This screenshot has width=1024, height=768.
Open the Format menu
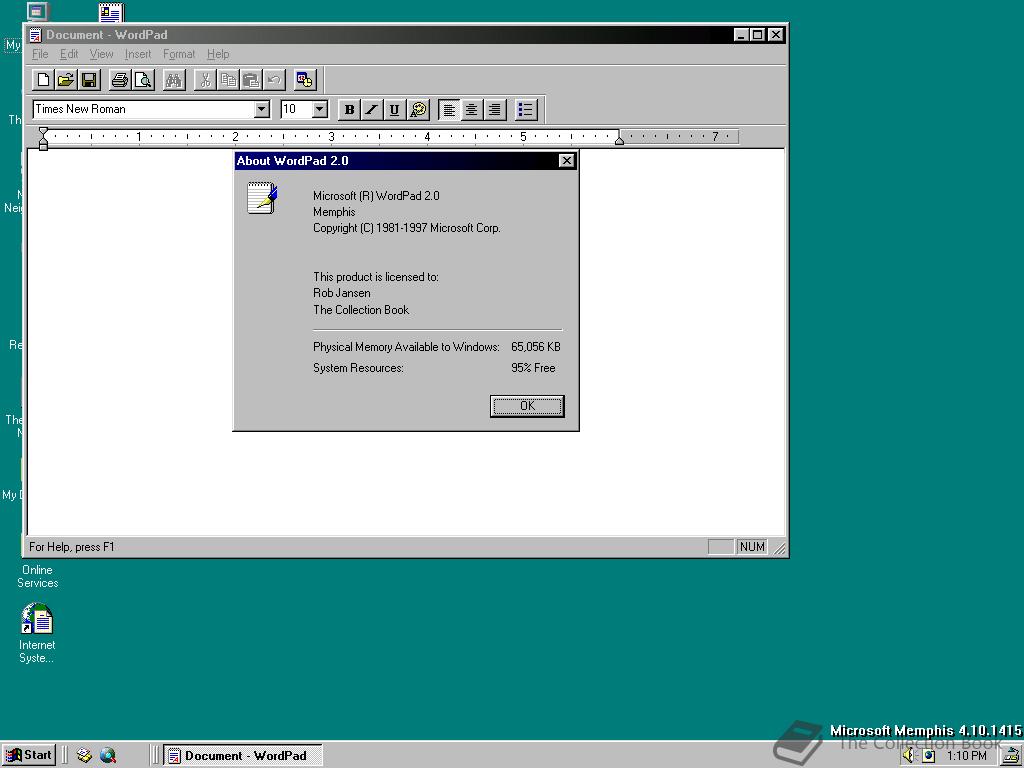click(179, 54)
